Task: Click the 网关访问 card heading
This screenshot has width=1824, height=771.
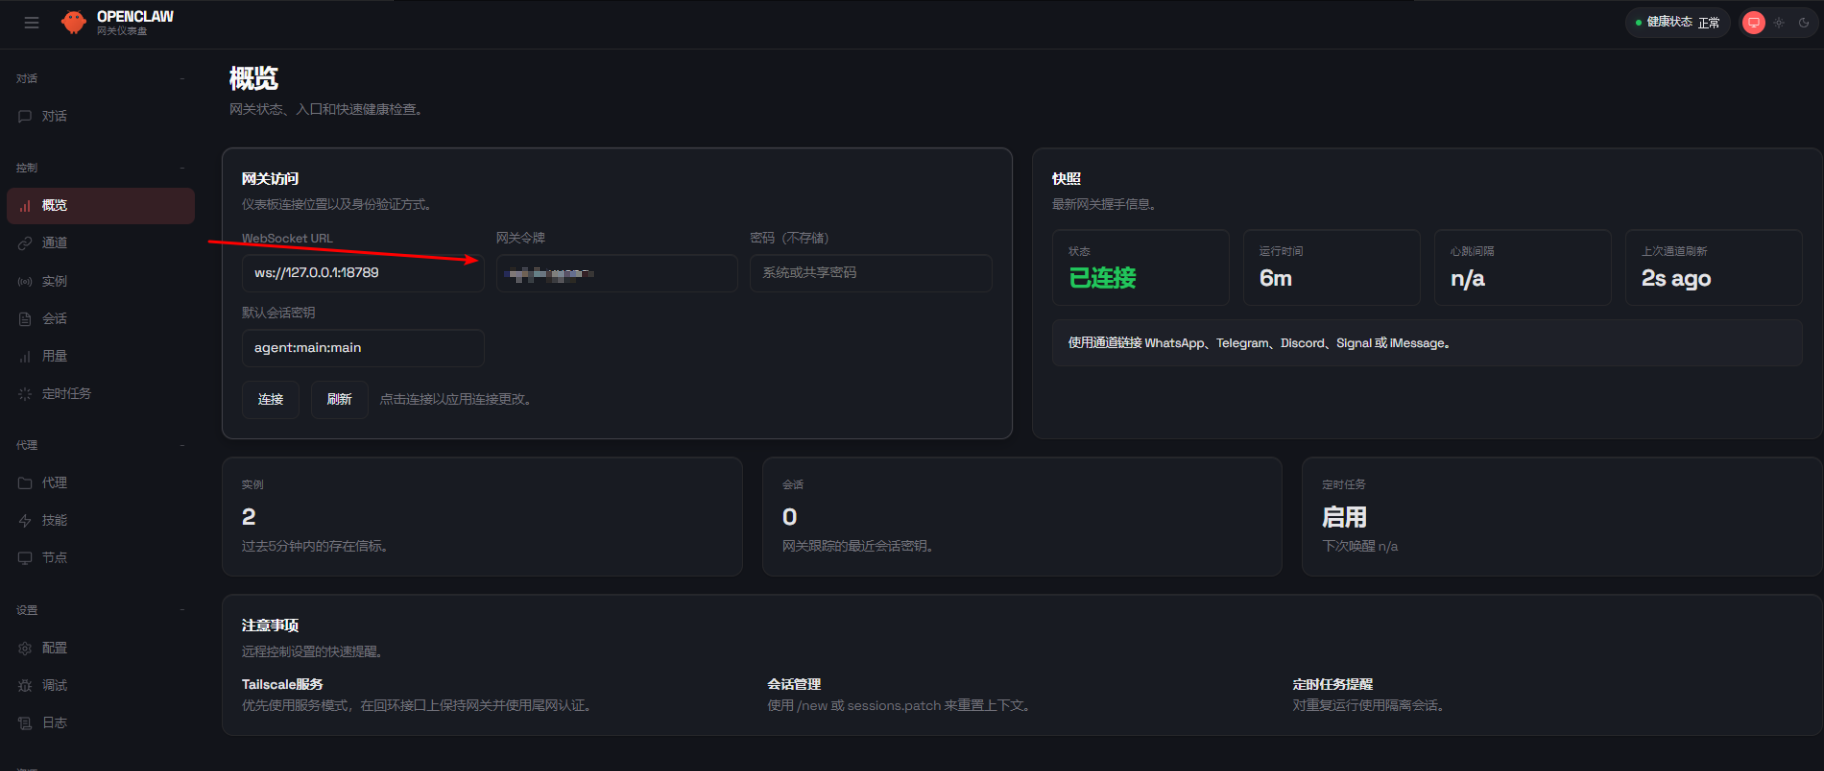Action: coord(270,179)
